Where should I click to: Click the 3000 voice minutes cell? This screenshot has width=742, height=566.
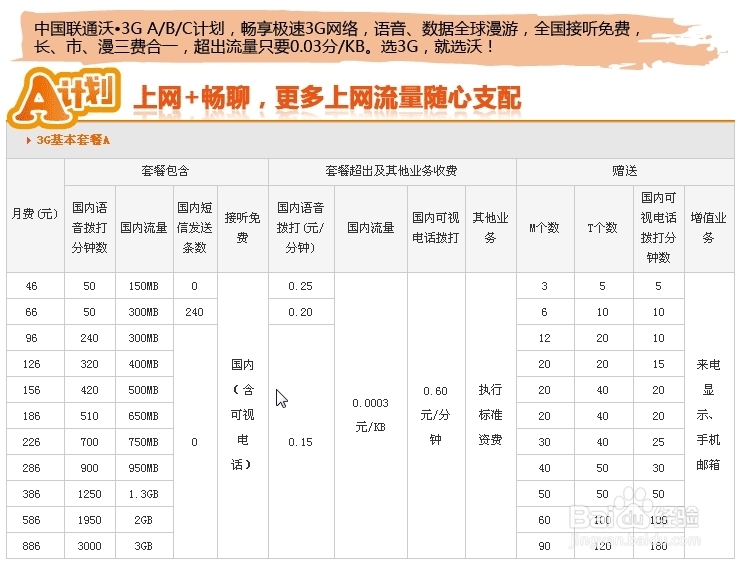coord(90,546)
